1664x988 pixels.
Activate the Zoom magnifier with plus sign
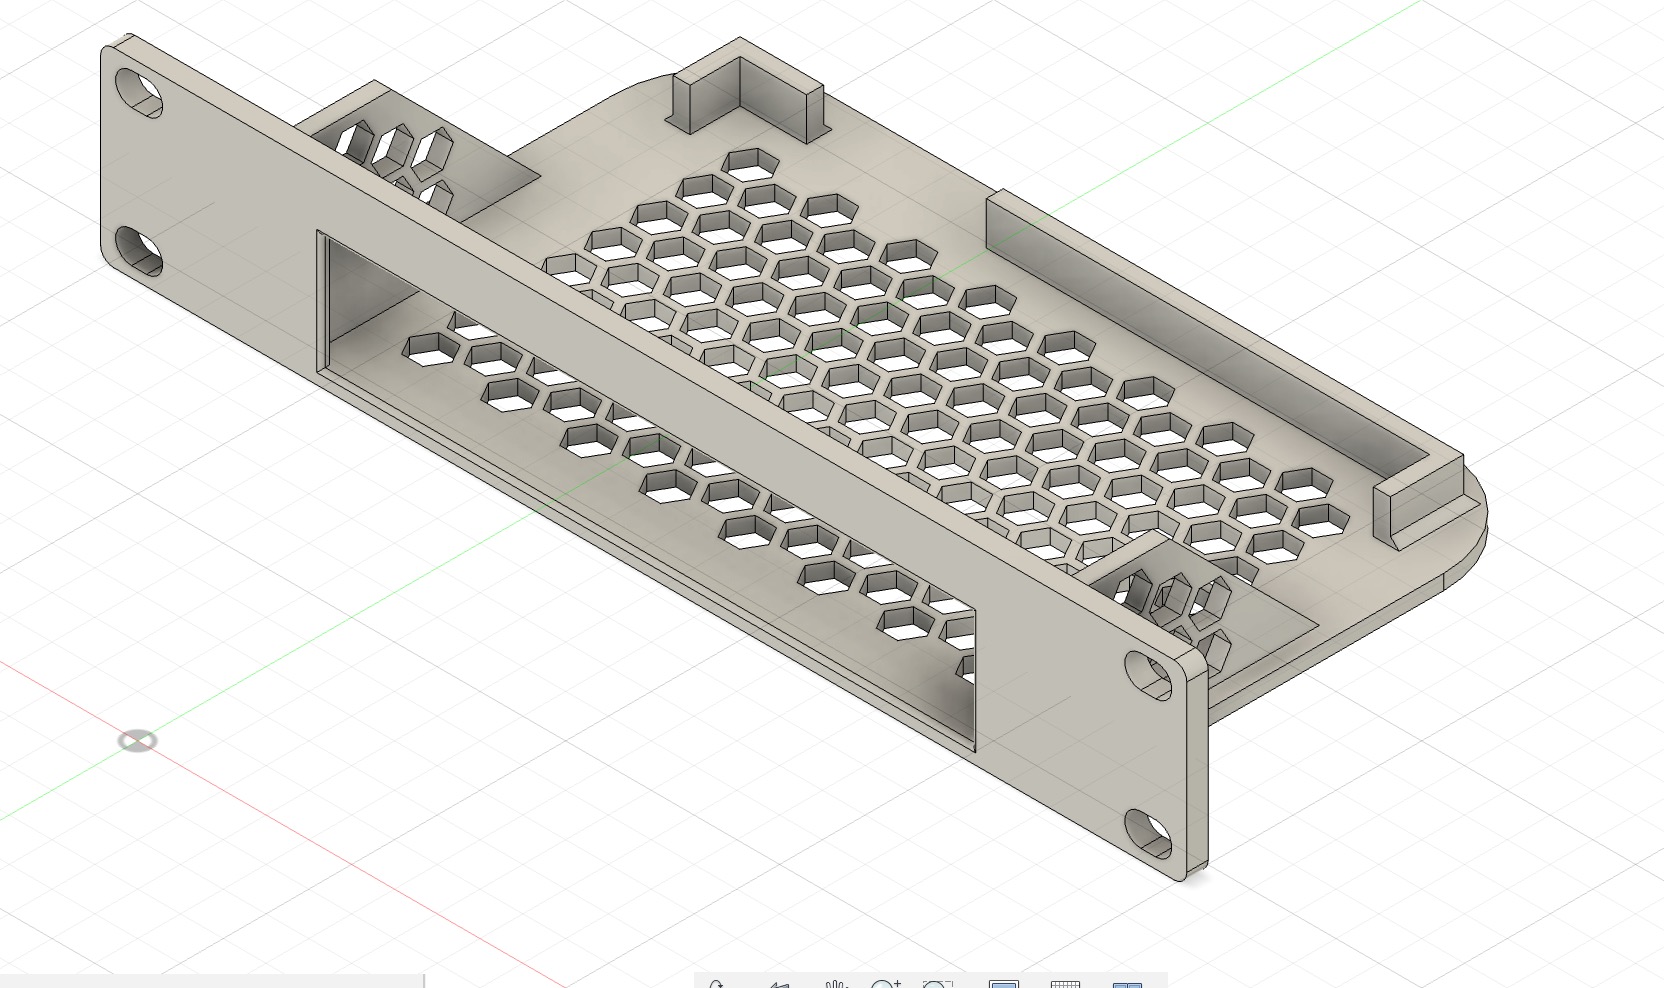pyautogui.click(x=885, y=985)
